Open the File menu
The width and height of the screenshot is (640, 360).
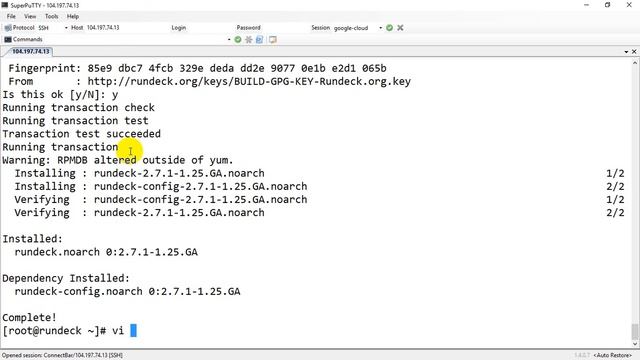pos(11,16)
